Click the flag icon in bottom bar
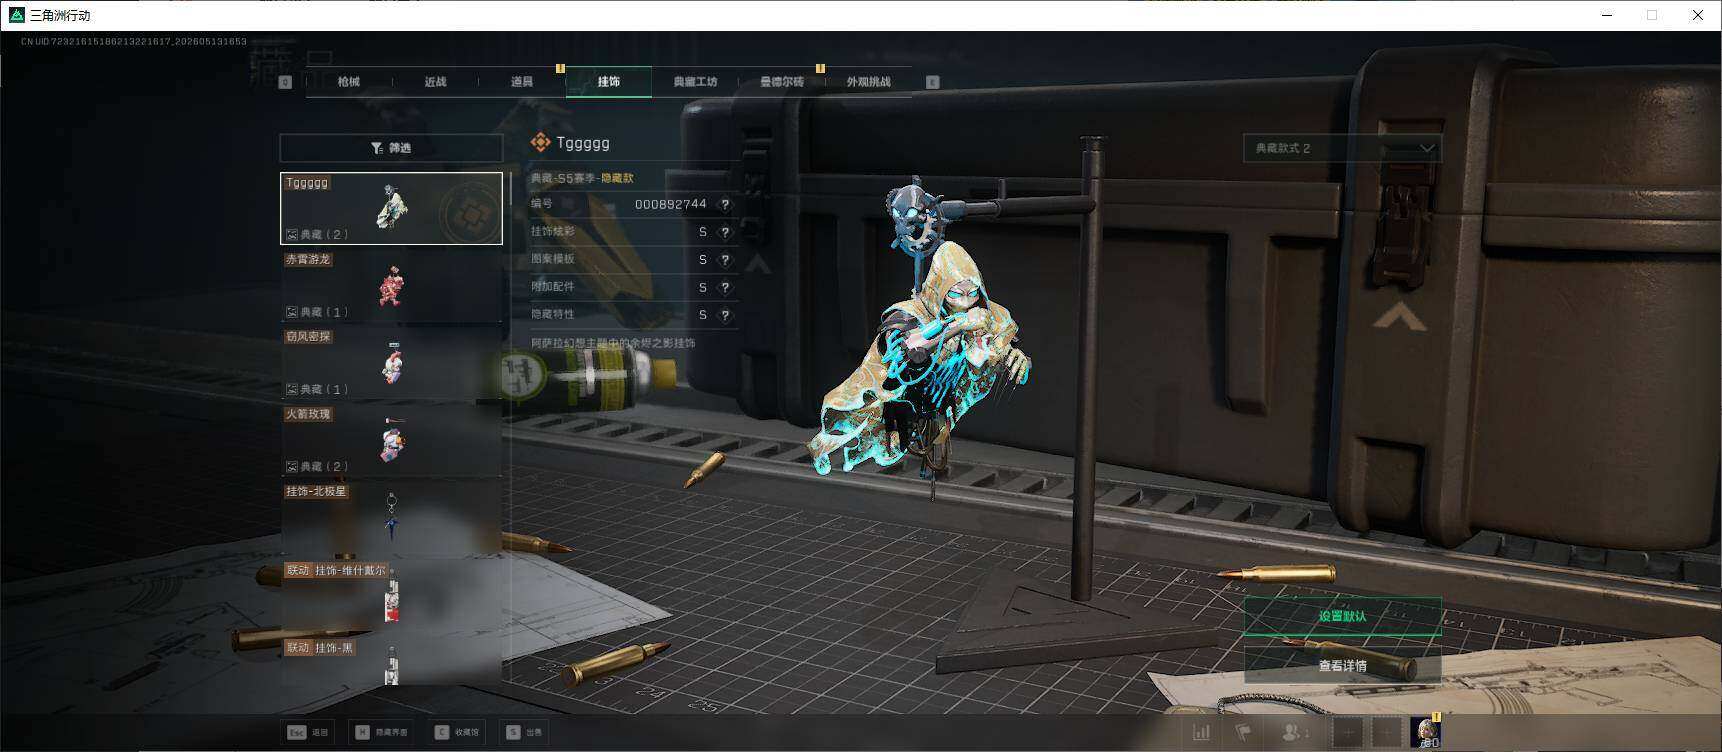This screenshot has height=752, width=1722. click(1243, 732)
